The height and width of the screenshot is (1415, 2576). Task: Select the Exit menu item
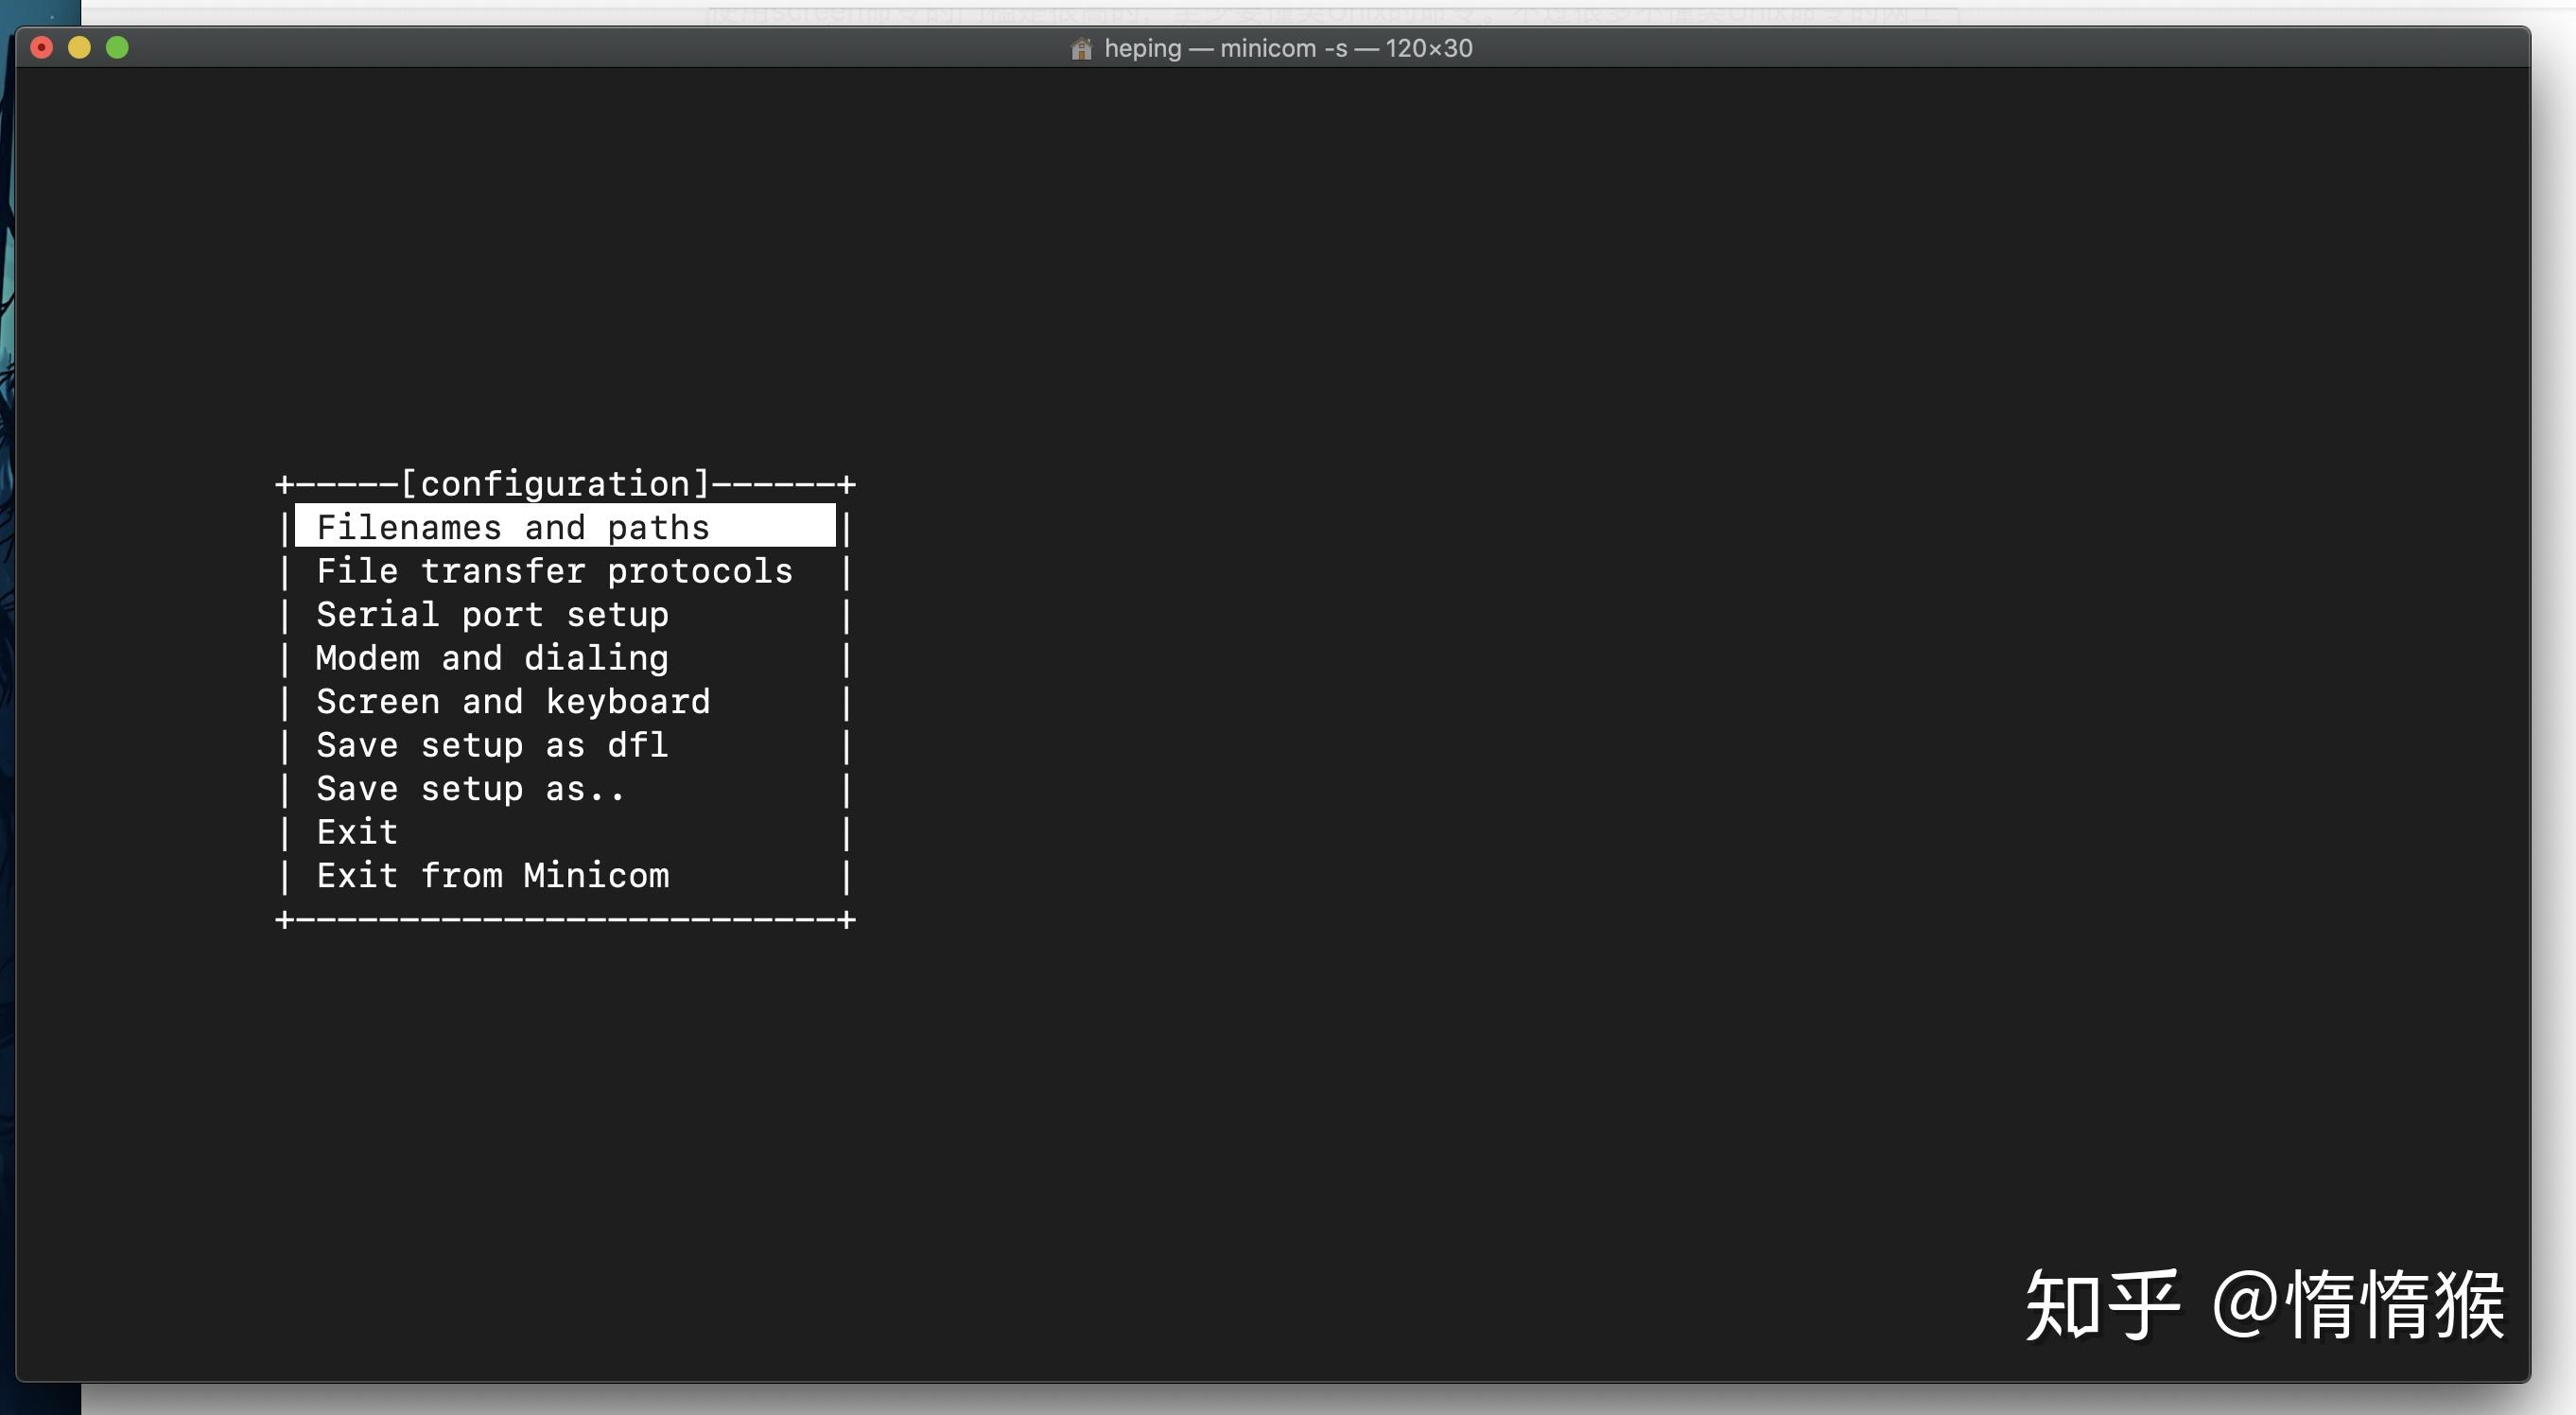point(357,832)
